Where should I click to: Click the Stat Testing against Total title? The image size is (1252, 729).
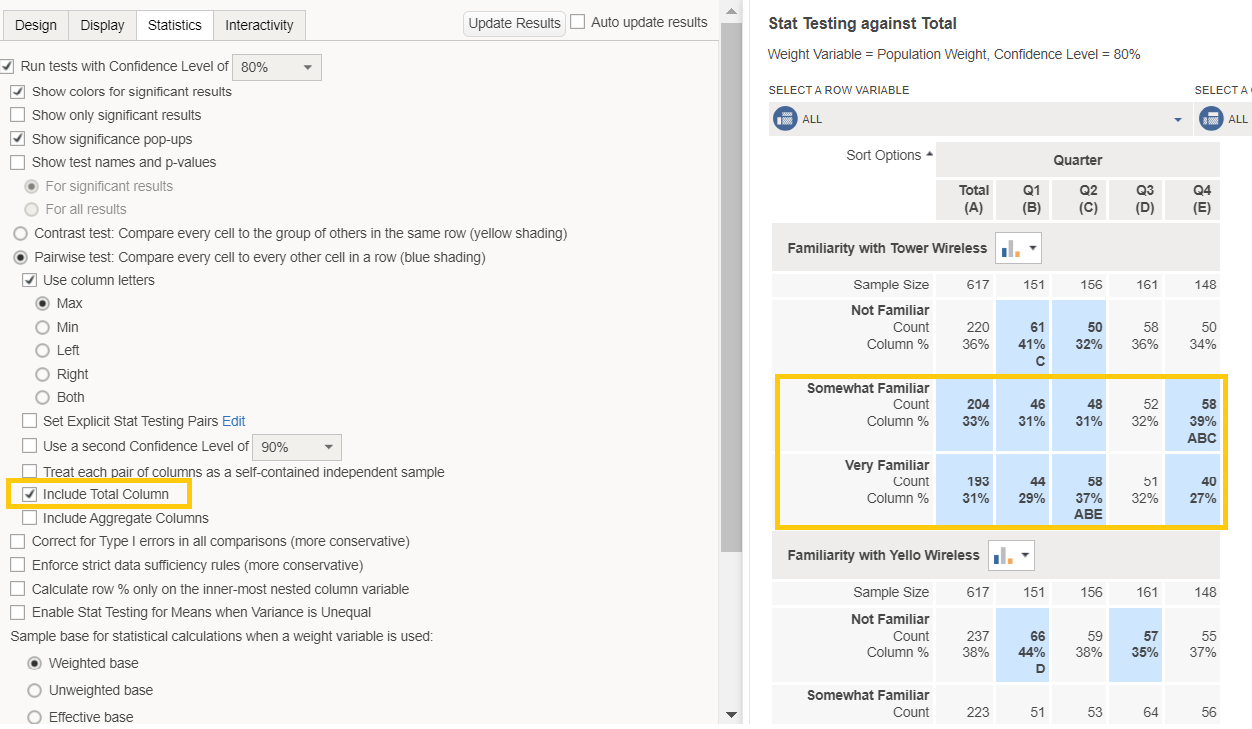[862, 23]
